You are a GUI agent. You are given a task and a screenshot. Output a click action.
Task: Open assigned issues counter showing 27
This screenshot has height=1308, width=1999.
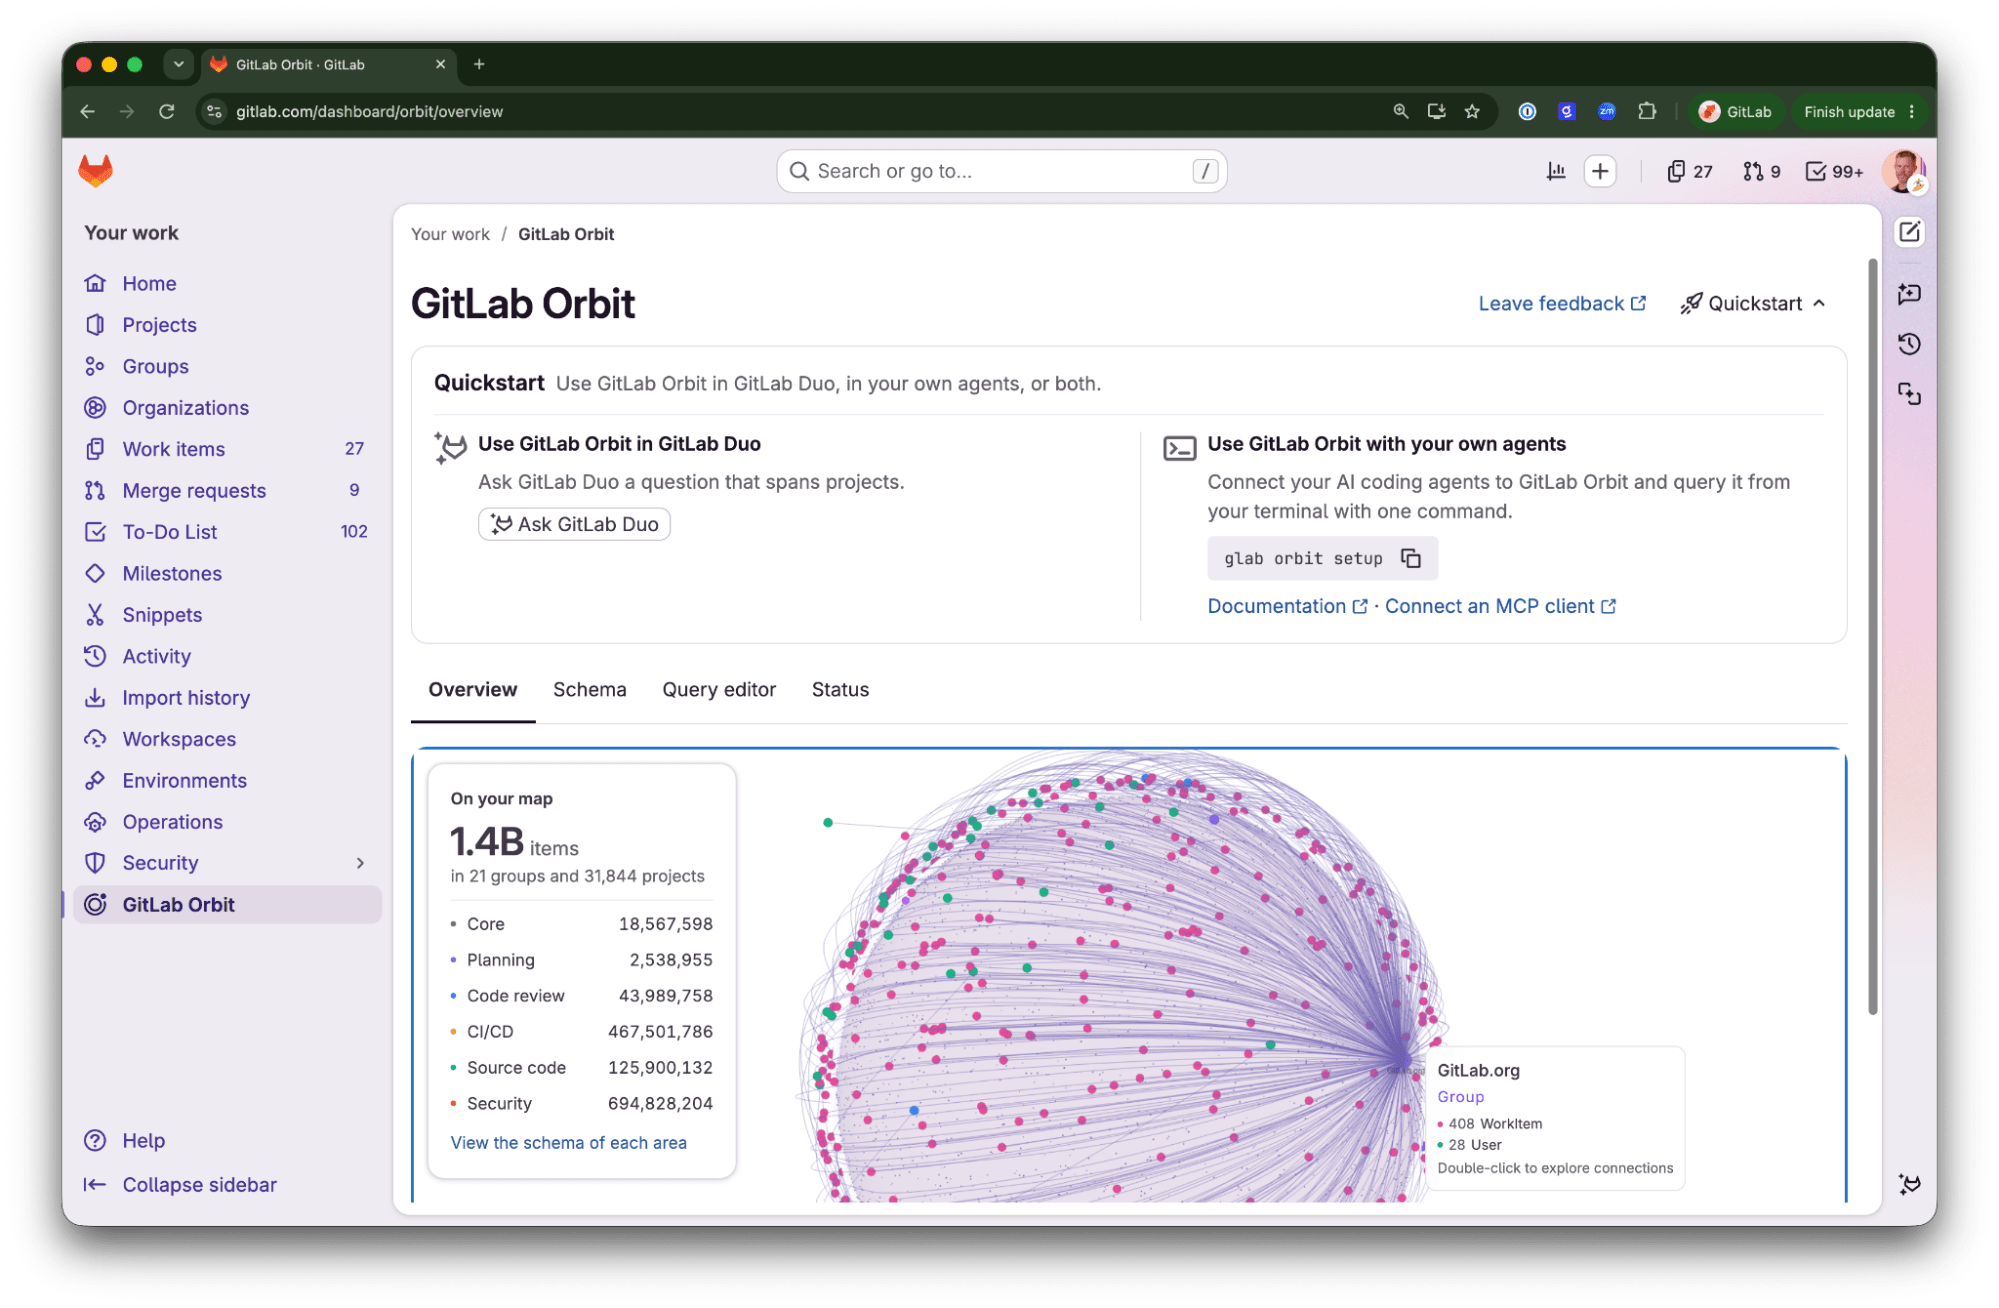coord(1690,172)
